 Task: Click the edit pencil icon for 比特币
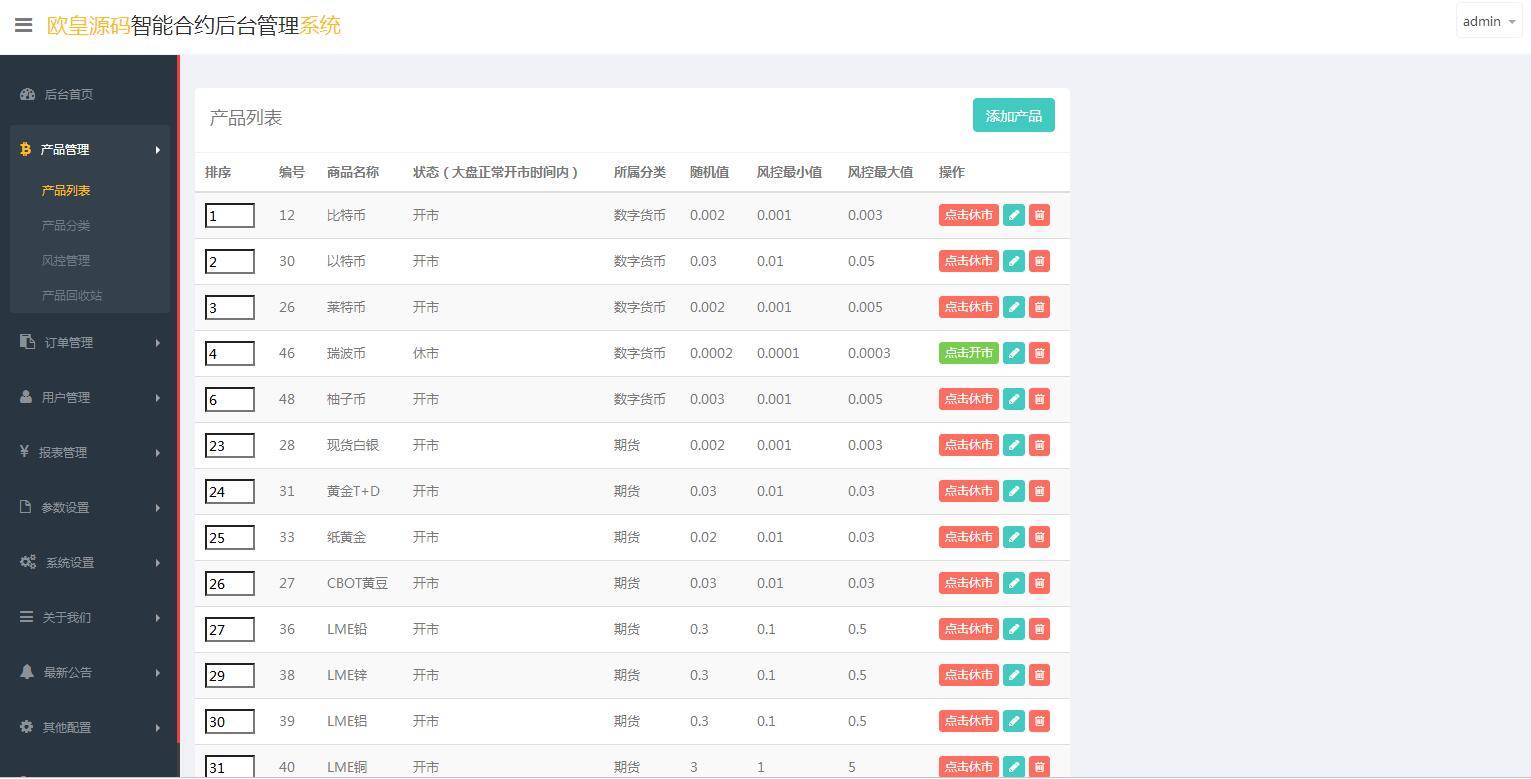pos(1013,215)
